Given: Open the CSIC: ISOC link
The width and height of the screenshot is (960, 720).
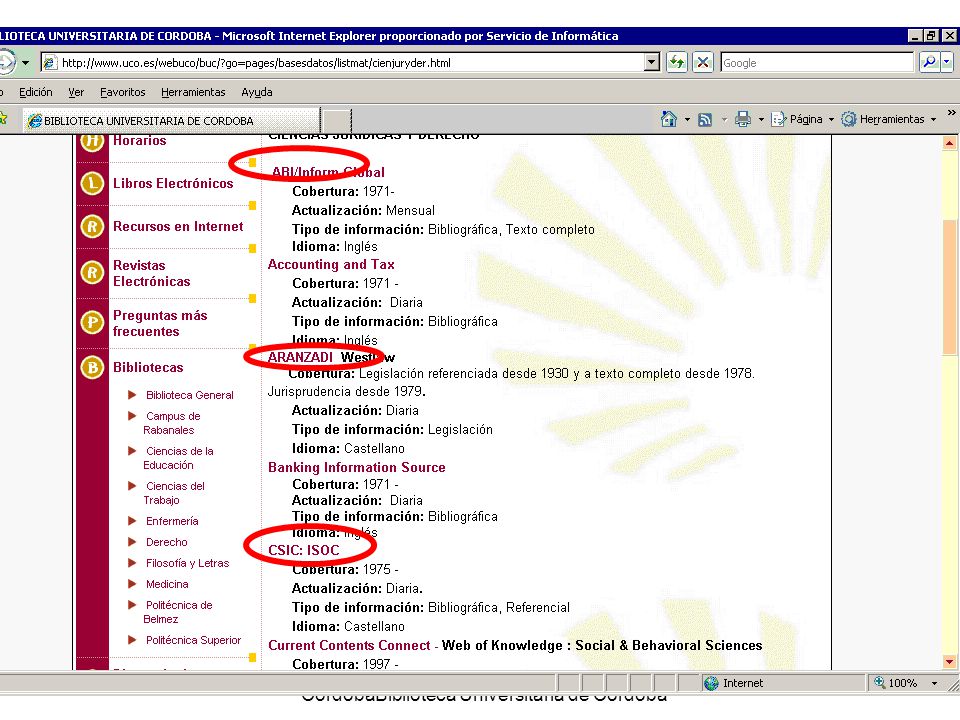Looking at the screenshot, I should point(304,550).
